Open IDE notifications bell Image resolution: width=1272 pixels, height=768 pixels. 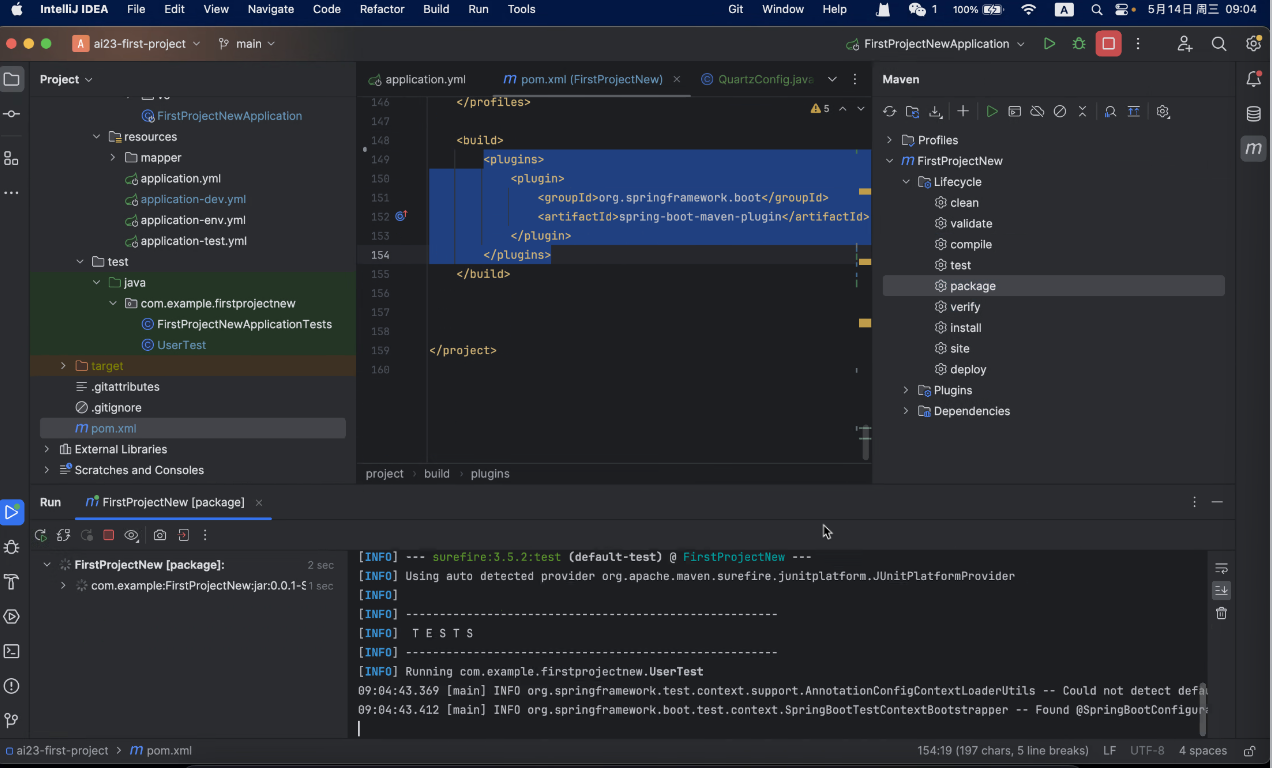(1254, 79)
